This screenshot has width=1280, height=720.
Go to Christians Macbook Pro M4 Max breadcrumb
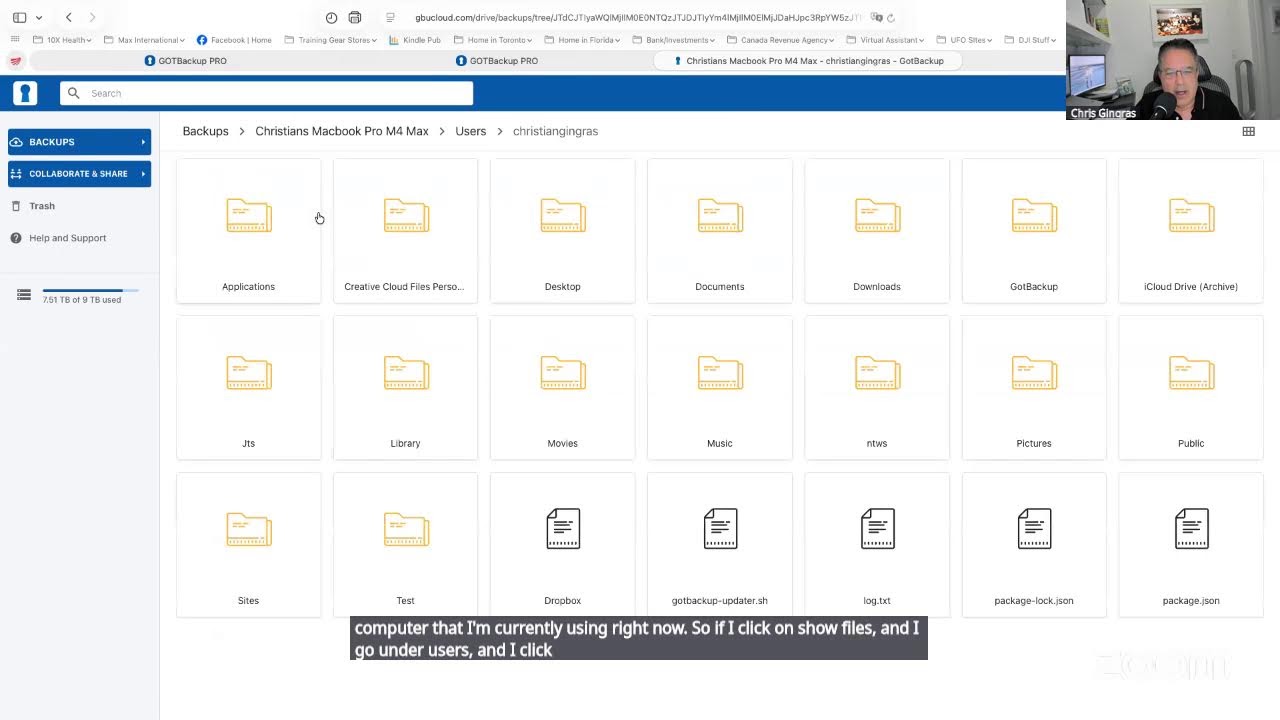342,131
